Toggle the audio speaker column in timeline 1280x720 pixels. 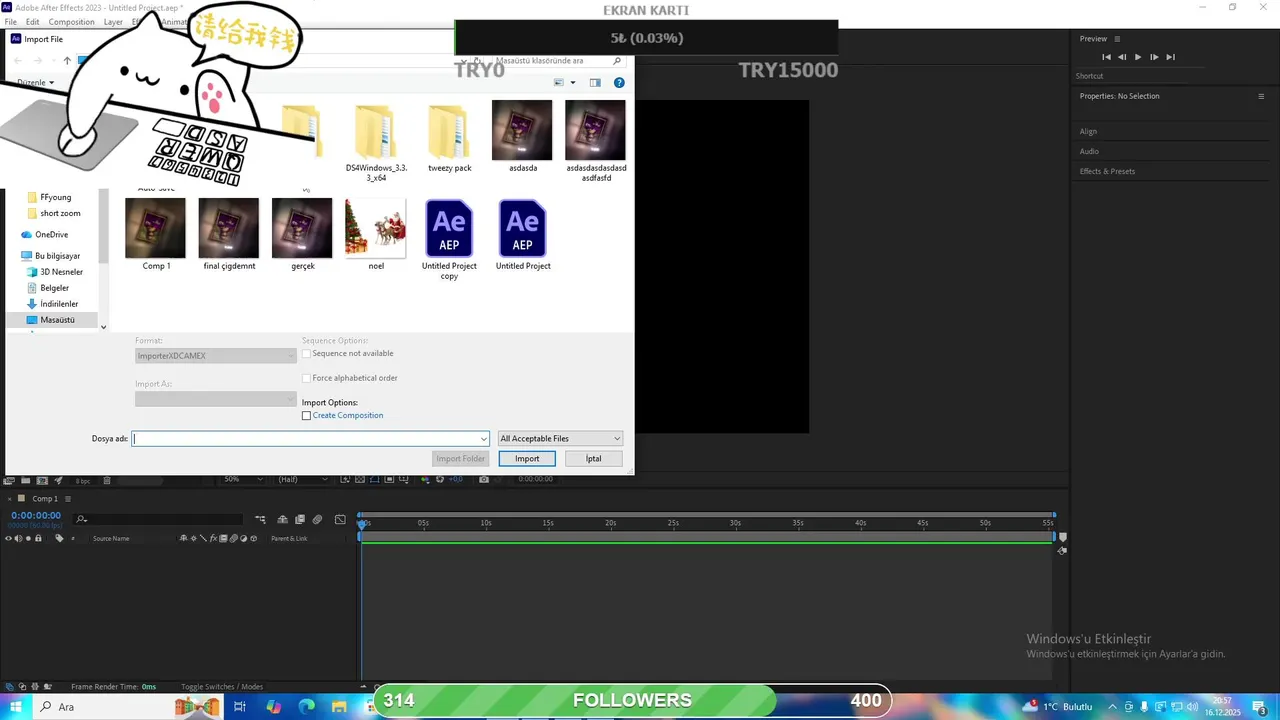18,538
